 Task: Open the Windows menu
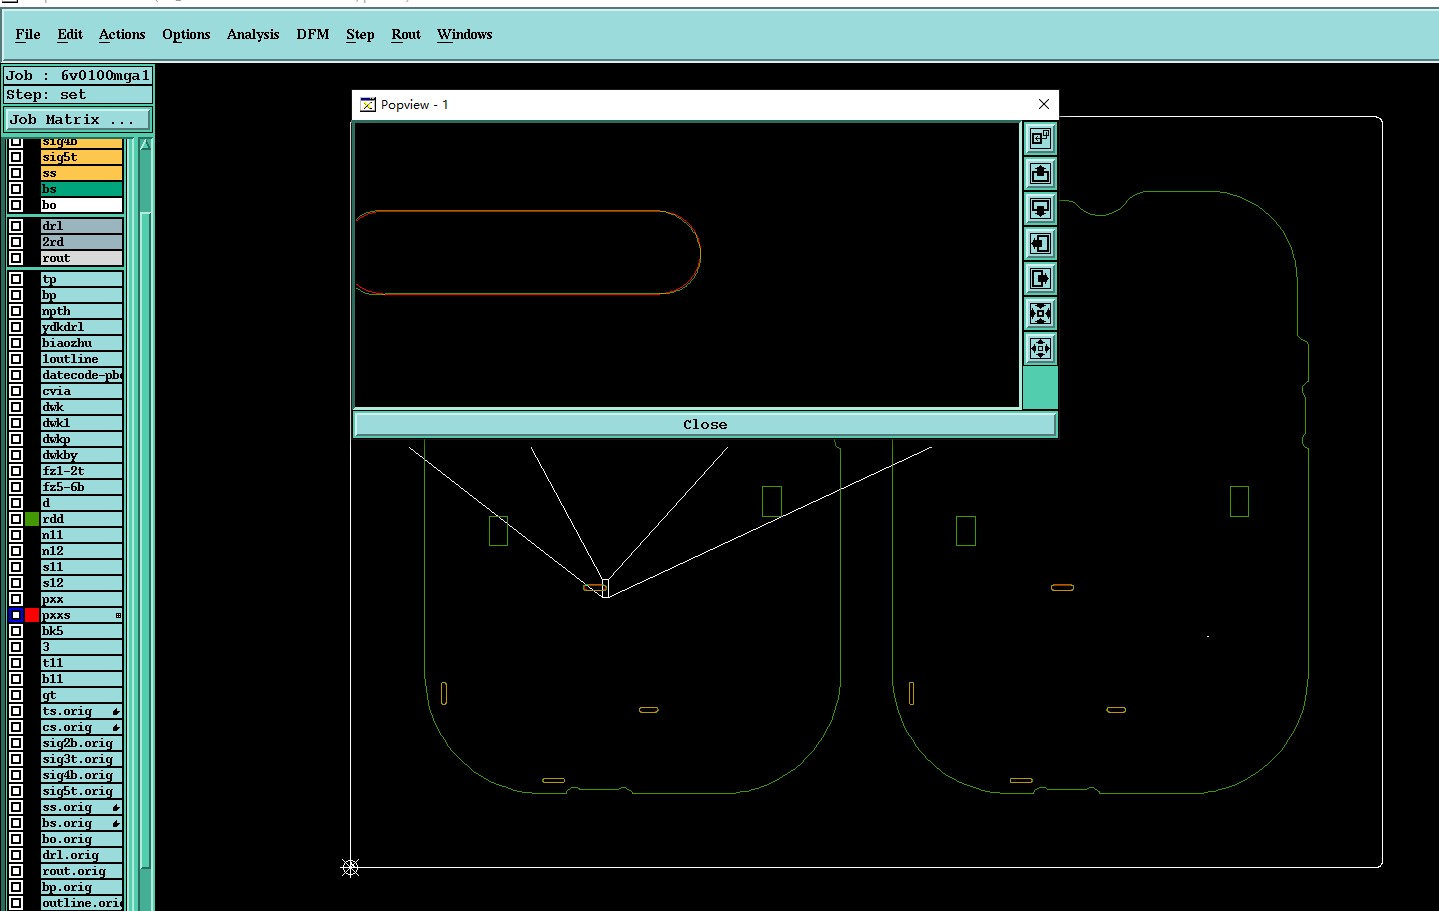465,34
